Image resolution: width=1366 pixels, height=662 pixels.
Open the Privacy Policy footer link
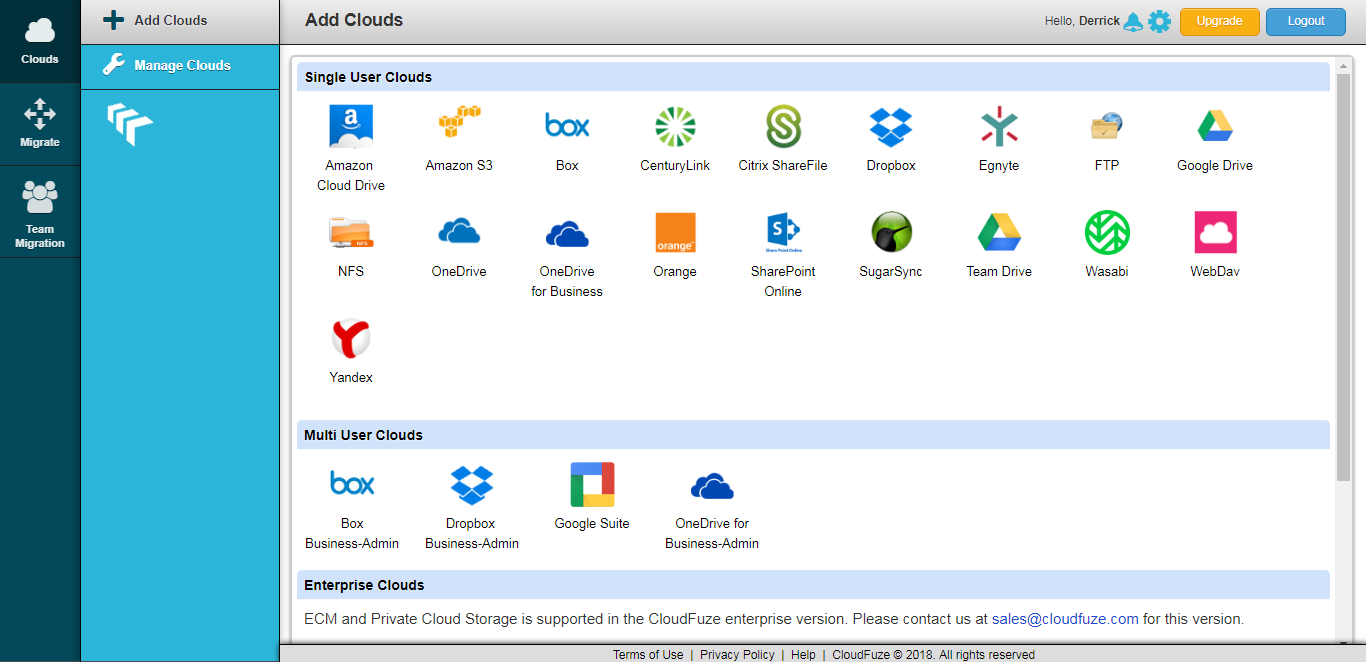[737, 655]
